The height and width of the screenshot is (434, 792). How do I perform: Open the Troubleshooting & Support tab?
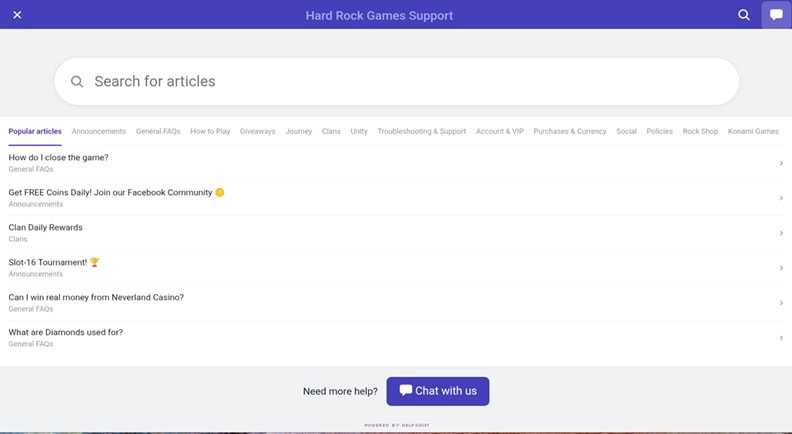click(x=421, y=131)
